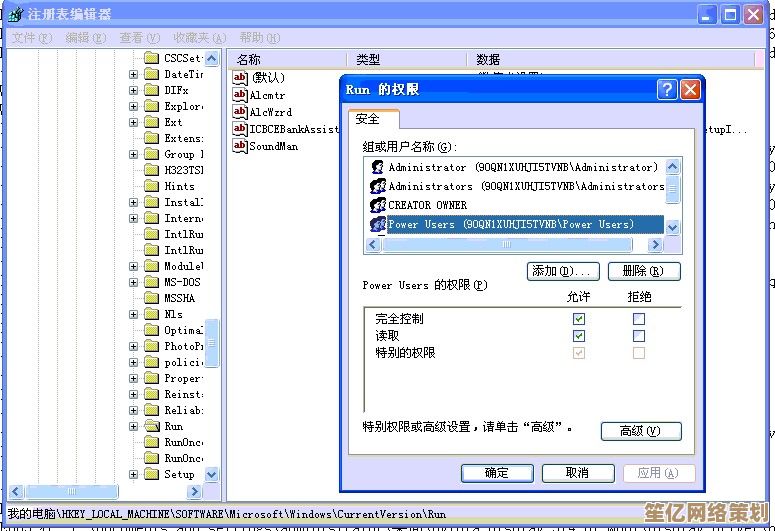
Task: Click the Add button (添加)
Action: tap(563, 271)
